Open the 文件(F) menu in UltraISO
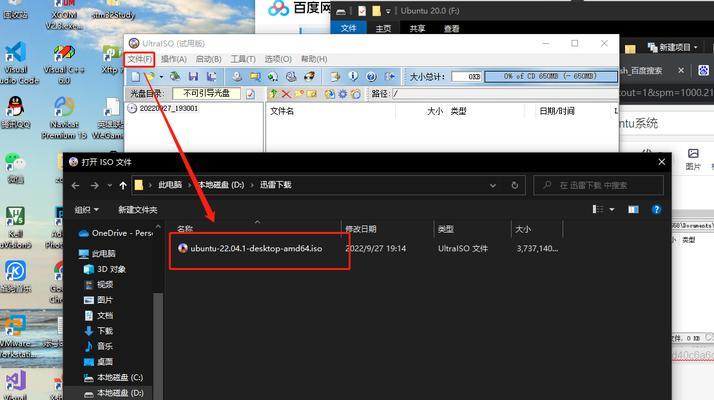This screenshot has height=400, width=714. coord(139,59)
